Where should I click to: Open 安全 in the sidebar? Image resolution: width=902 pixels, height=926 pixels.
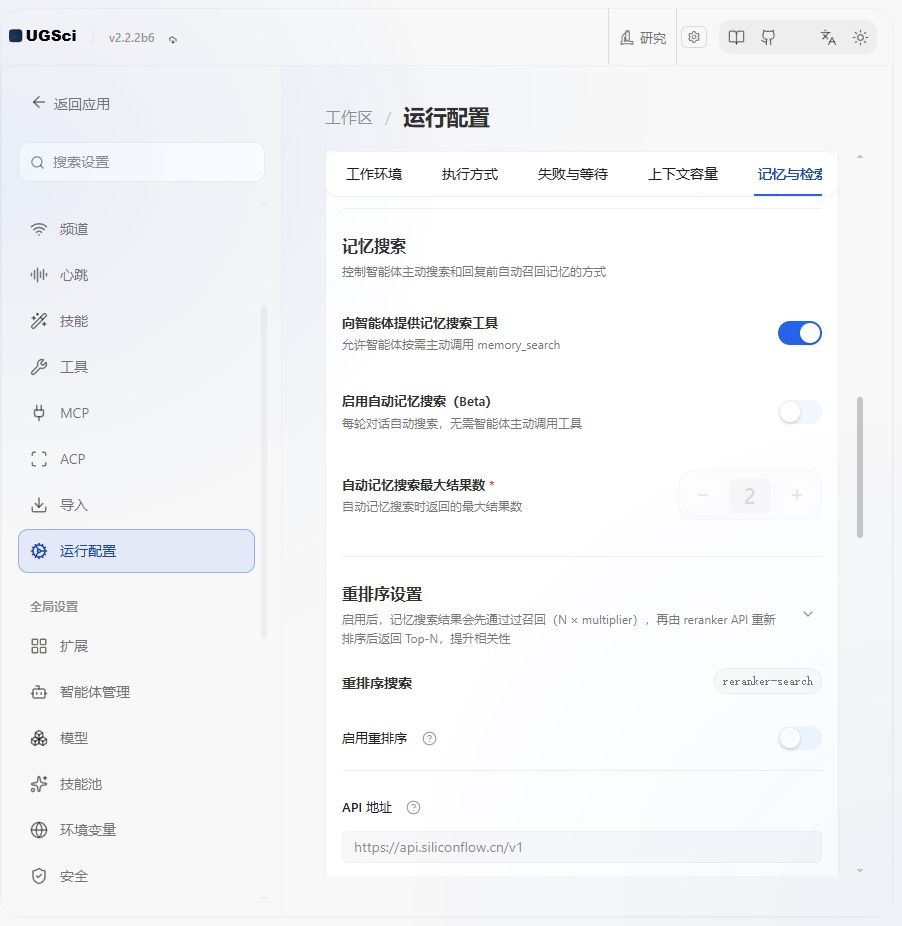[x=136, y=876]
